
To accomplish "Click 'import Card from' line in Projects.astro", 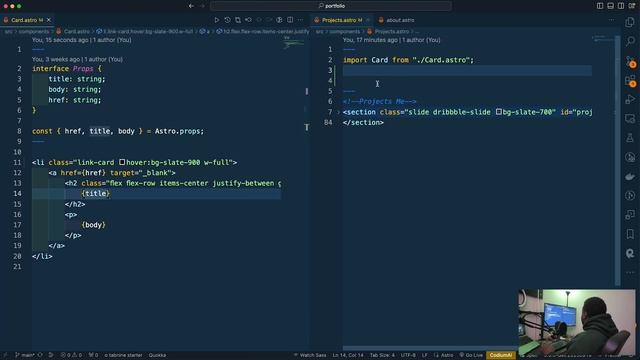I will (x=408, y=60).
